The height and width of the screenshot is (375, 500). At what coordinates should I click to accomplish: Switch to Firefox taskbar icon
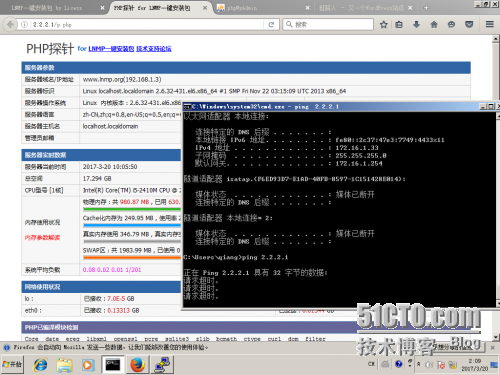[137, 365]
